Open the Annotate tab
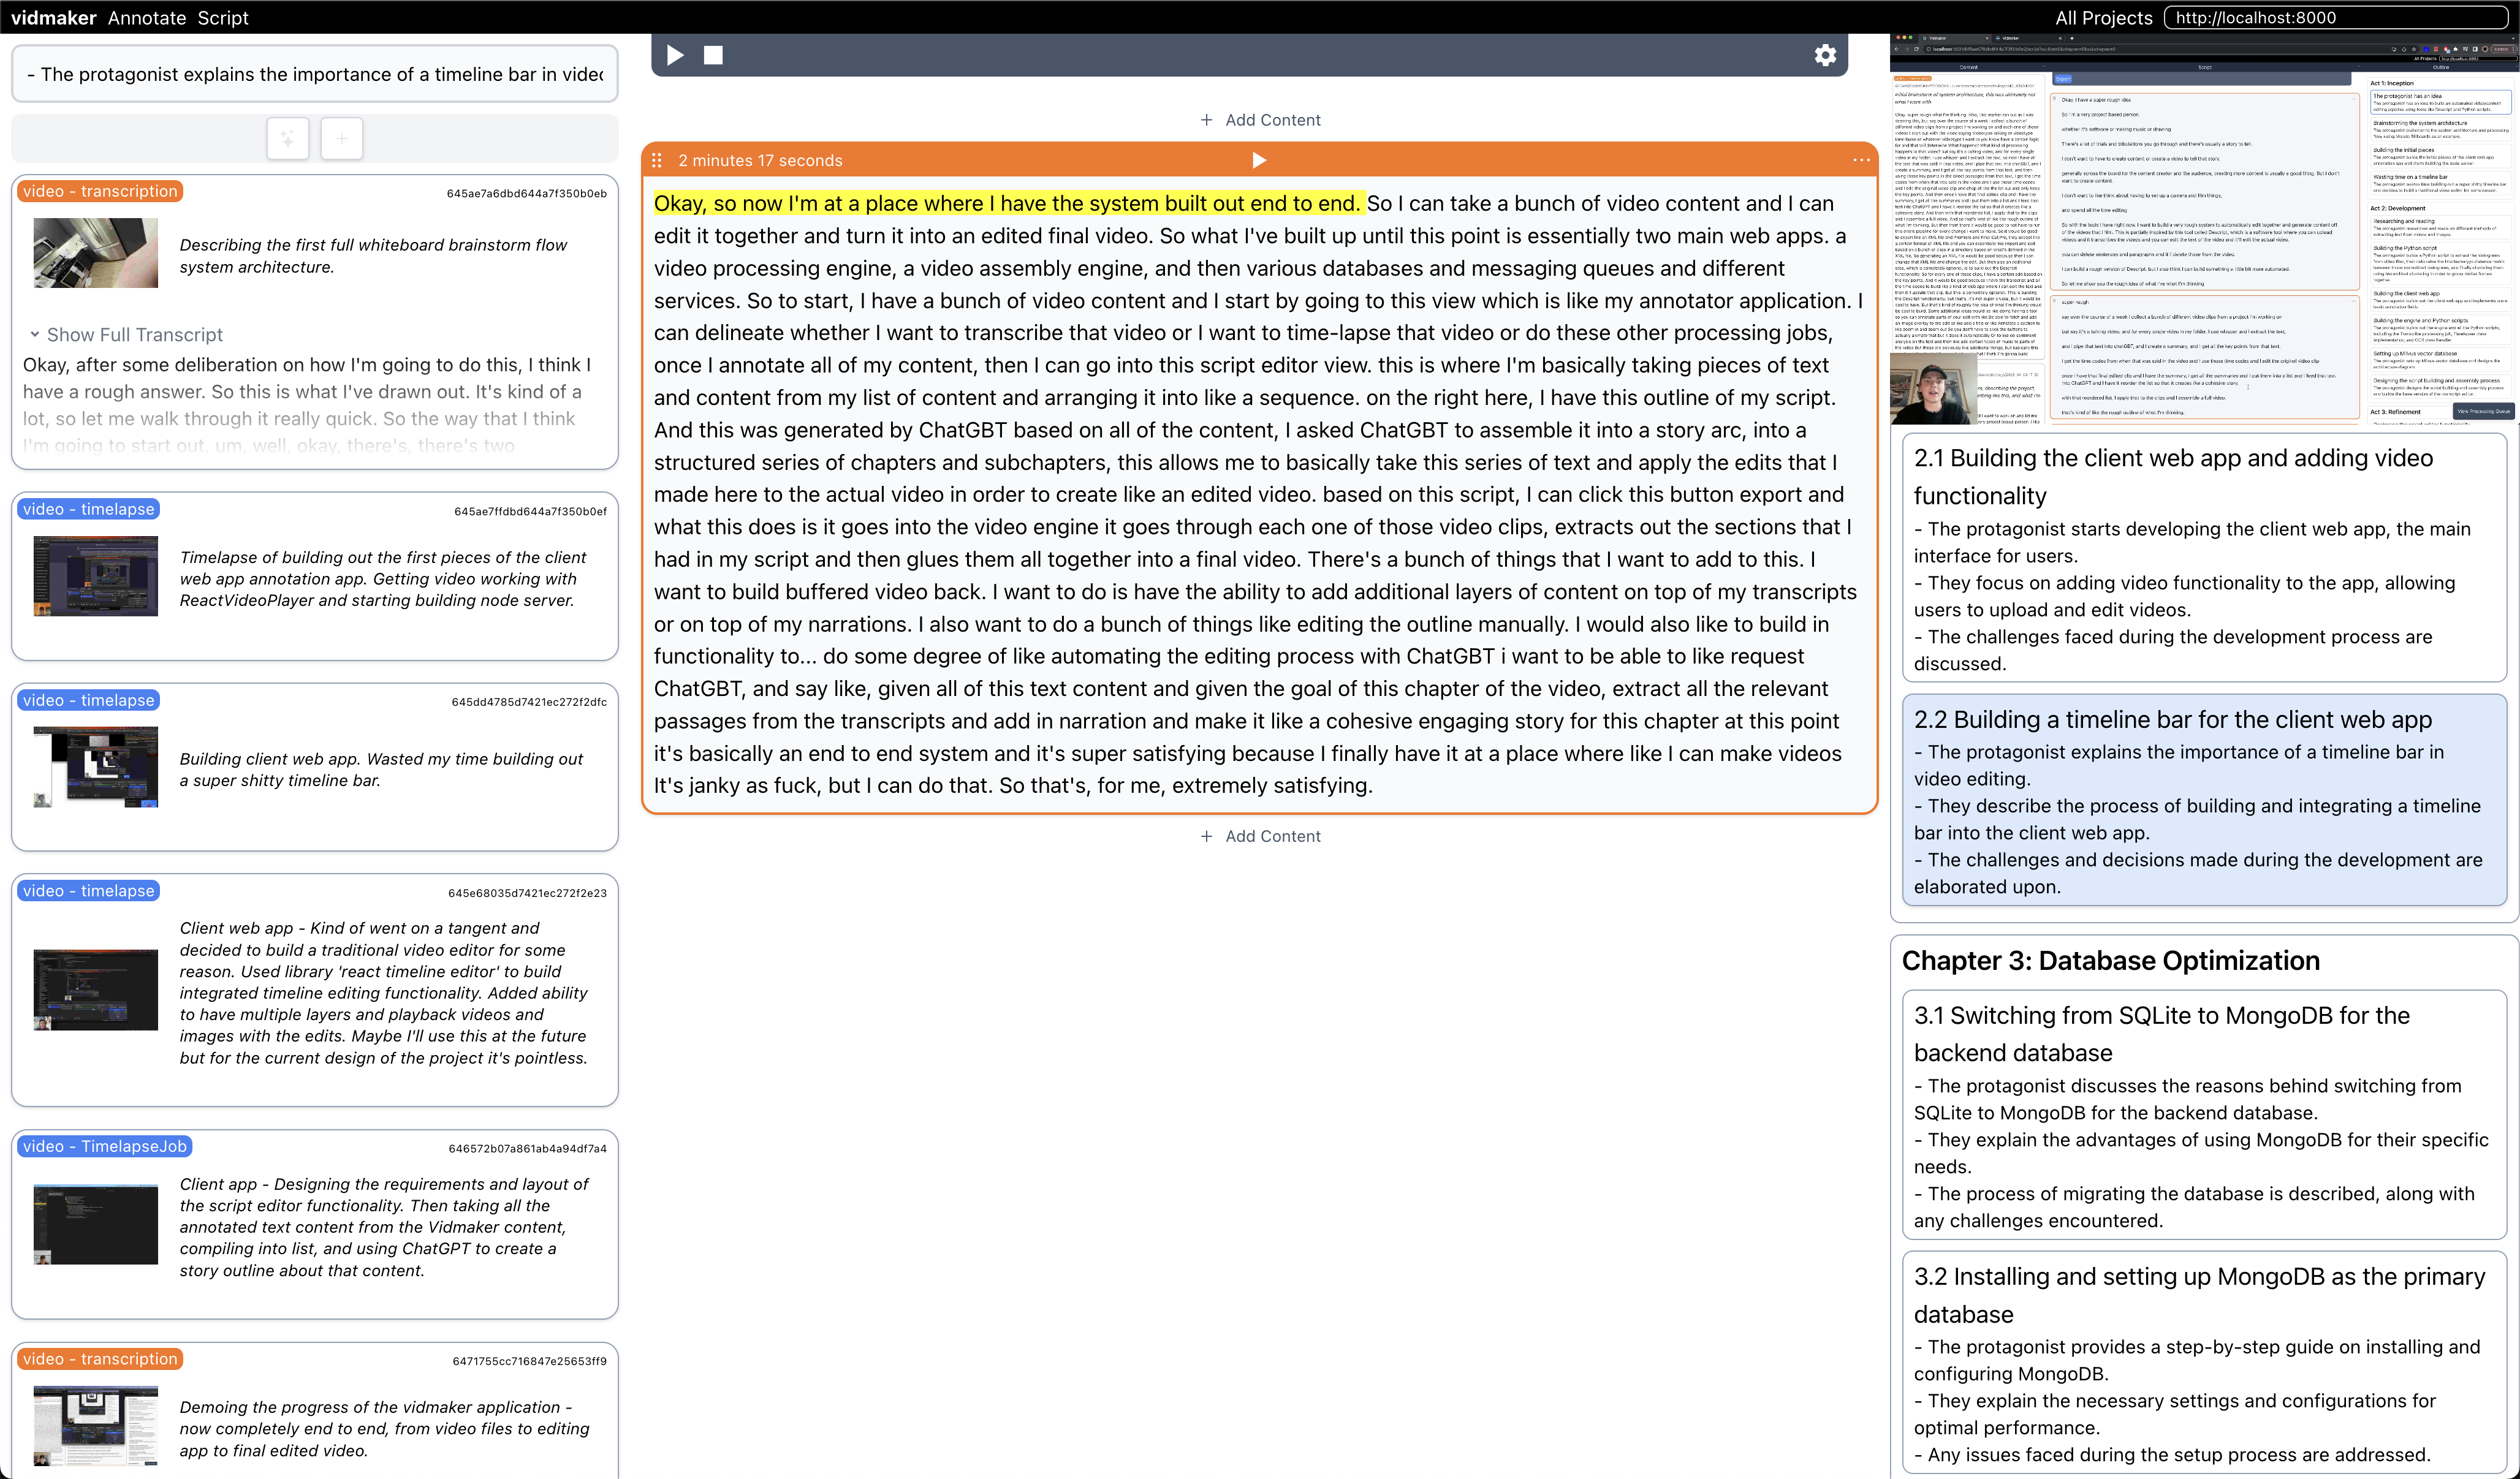This screenshot has height=1479, width=2520. [147, 17]
